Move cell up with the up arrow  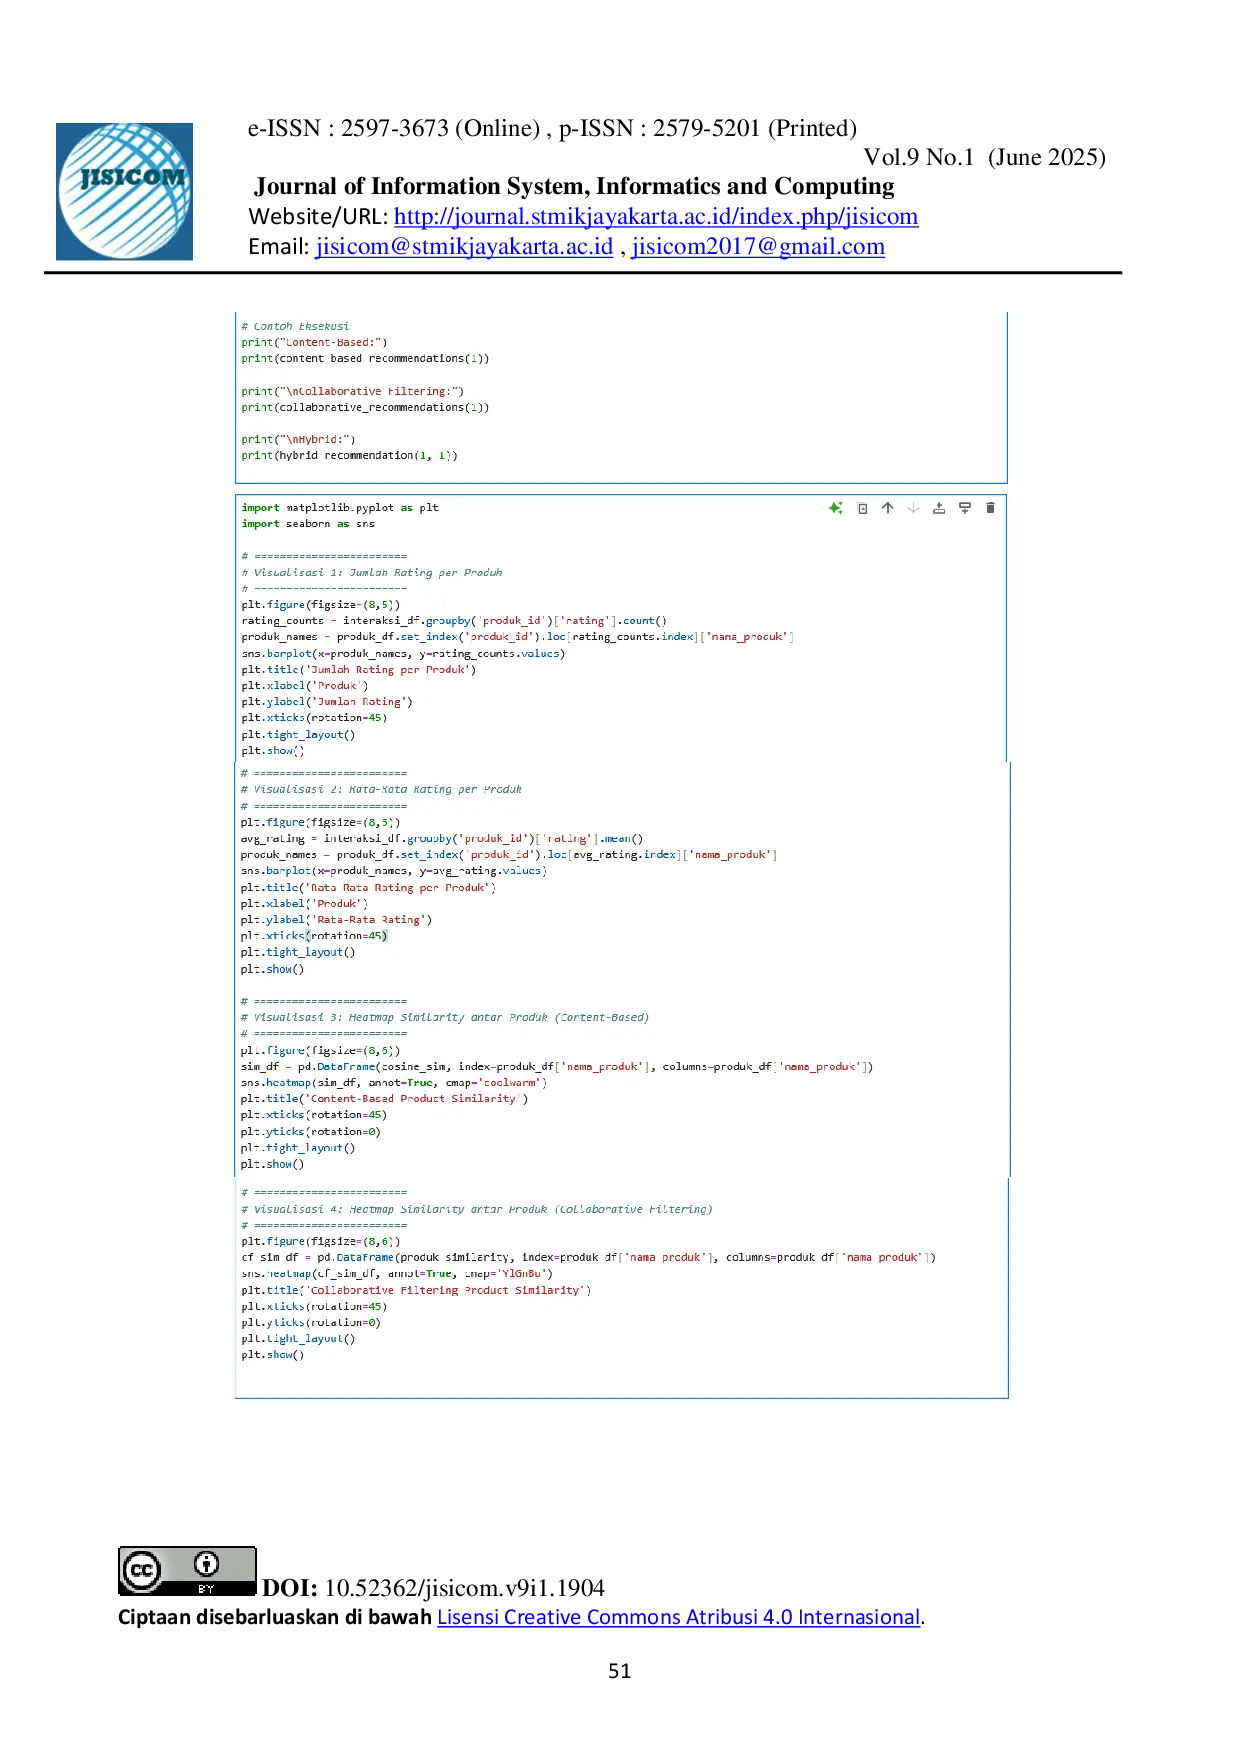887,508
